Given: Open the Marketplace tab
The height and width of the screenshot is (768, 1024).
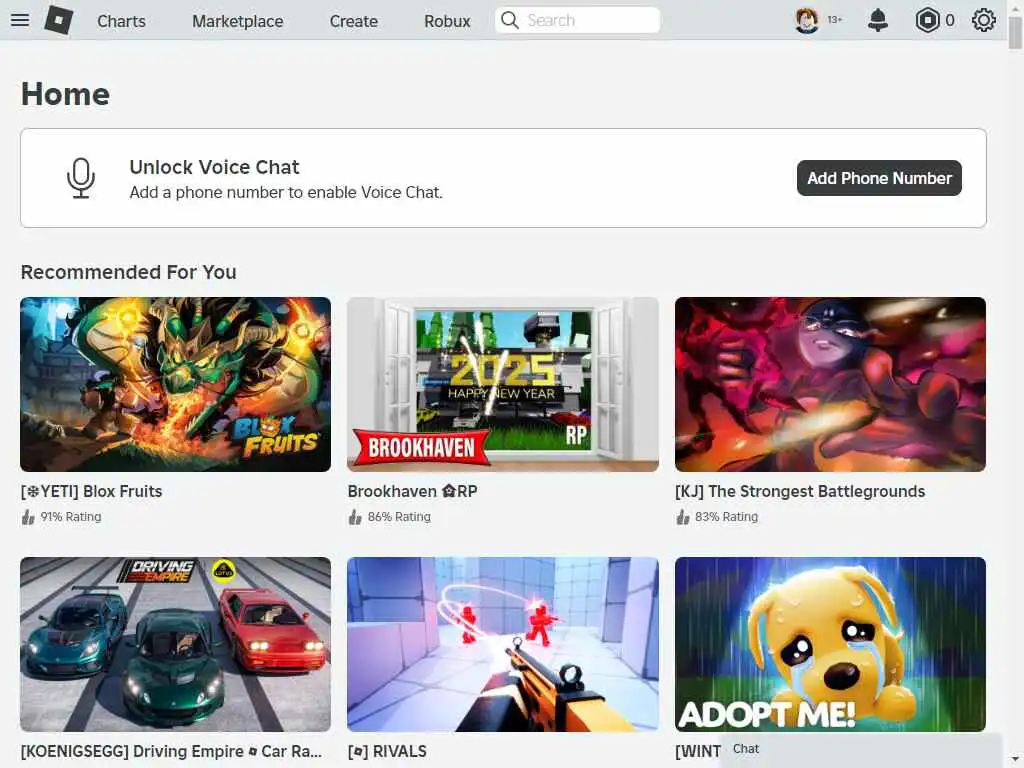Looking at the screenshot, I should (x=238, y=21).
